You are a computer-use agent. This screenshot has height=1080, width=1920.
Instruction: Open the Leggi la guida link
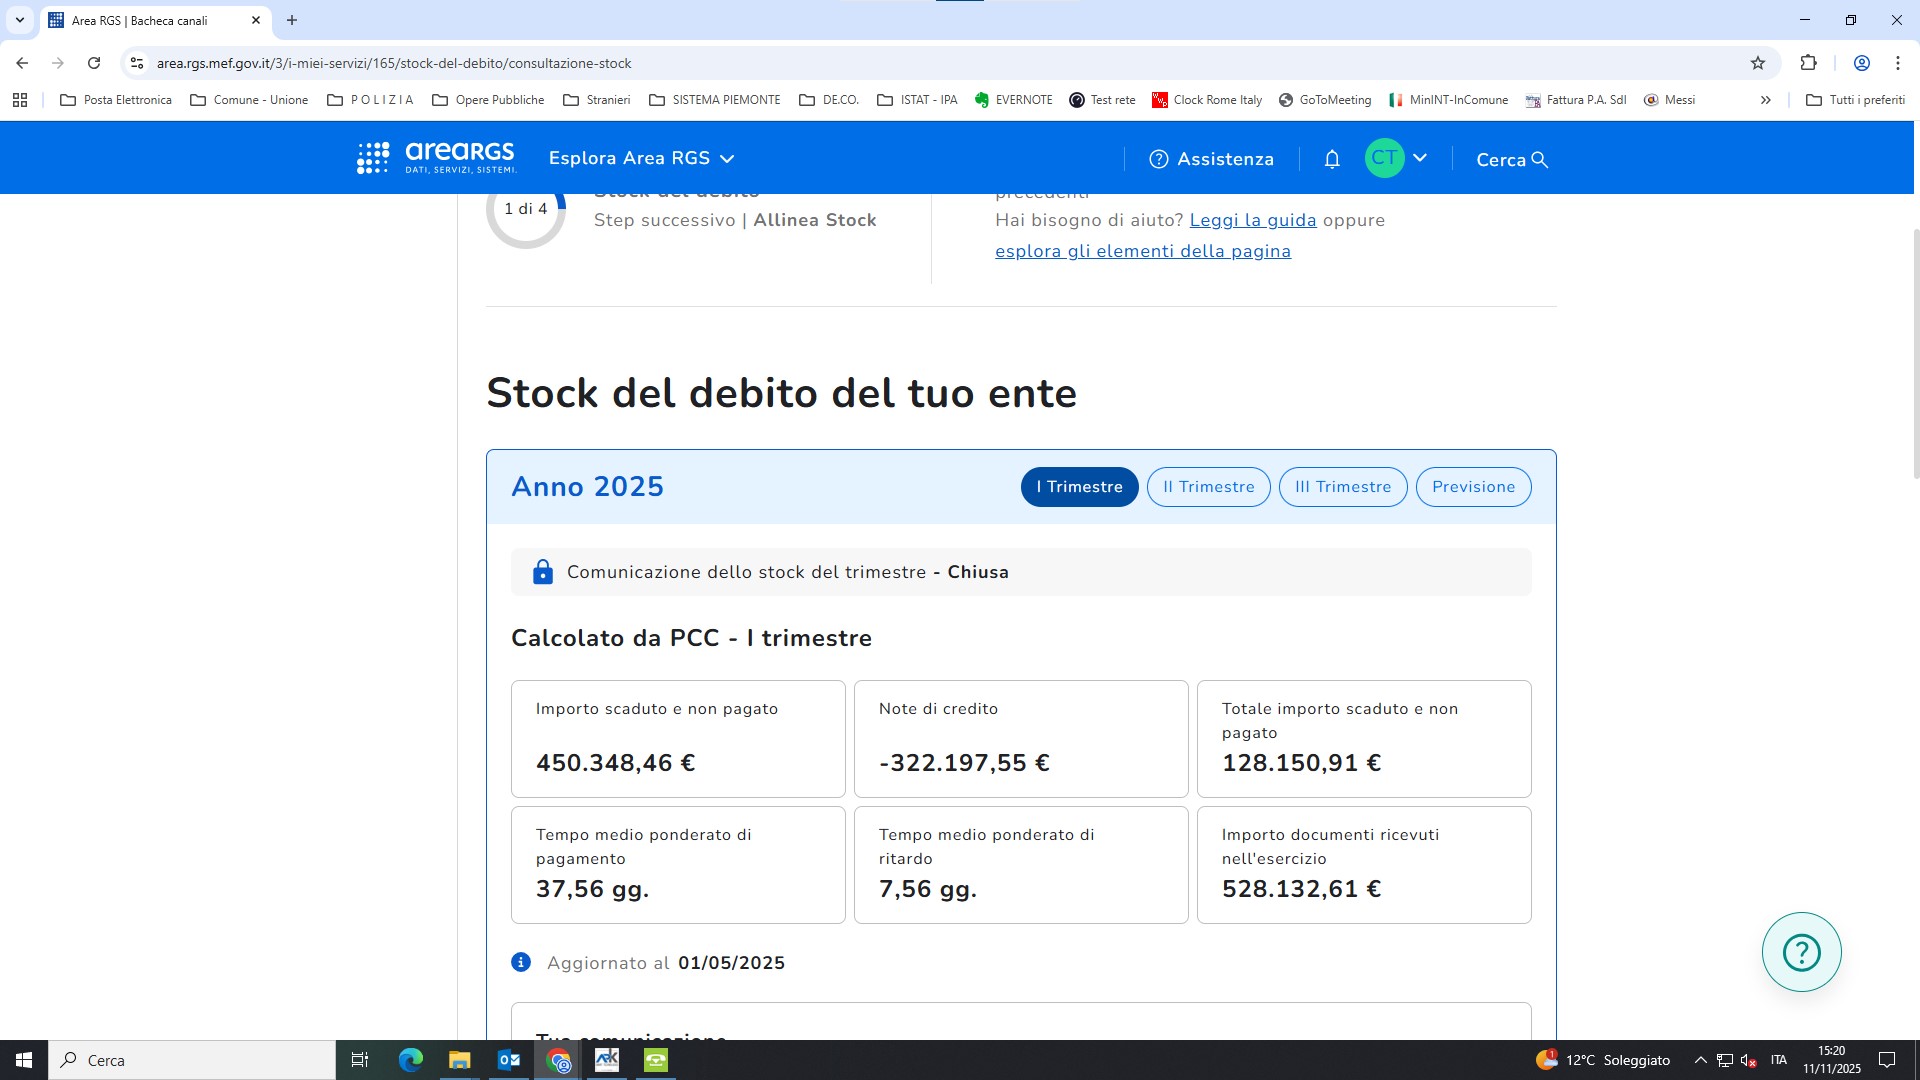point(1252,220)
